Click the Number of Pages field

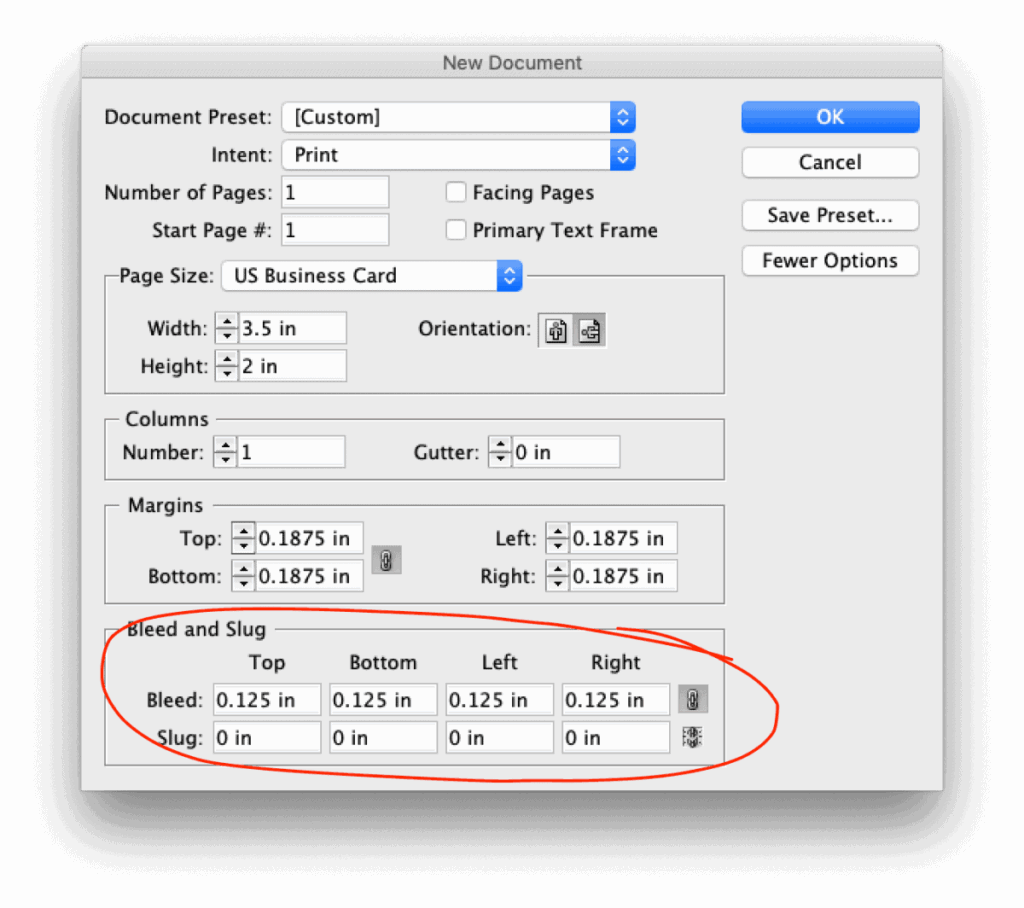pos(335,192)
